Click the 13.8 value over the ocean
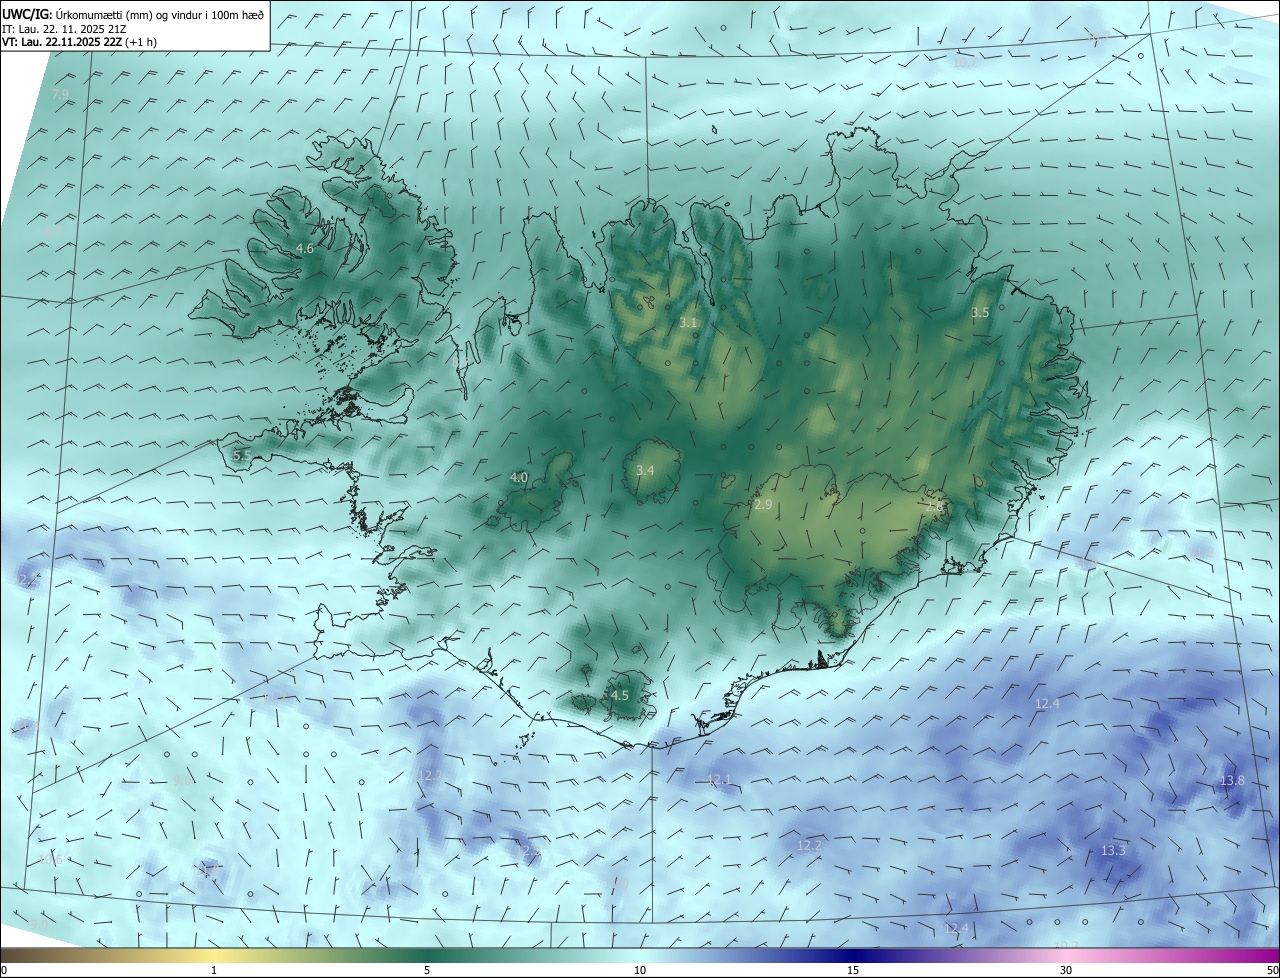 click(1233, 781)
